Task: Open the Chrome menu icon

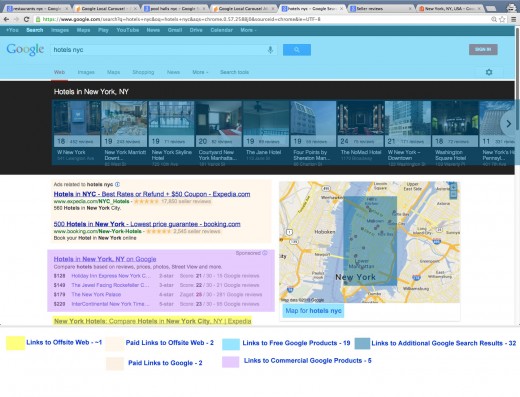Action: pyautogui.click(x=513, y=19)
